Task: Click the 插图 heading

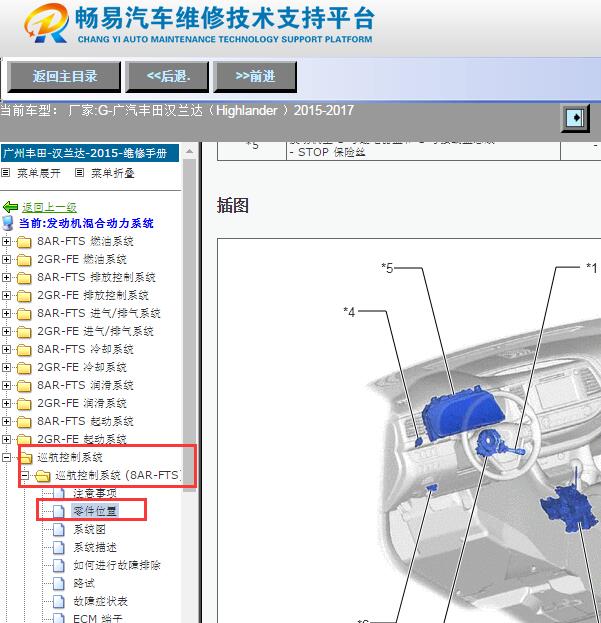Action: click(233, 205)
